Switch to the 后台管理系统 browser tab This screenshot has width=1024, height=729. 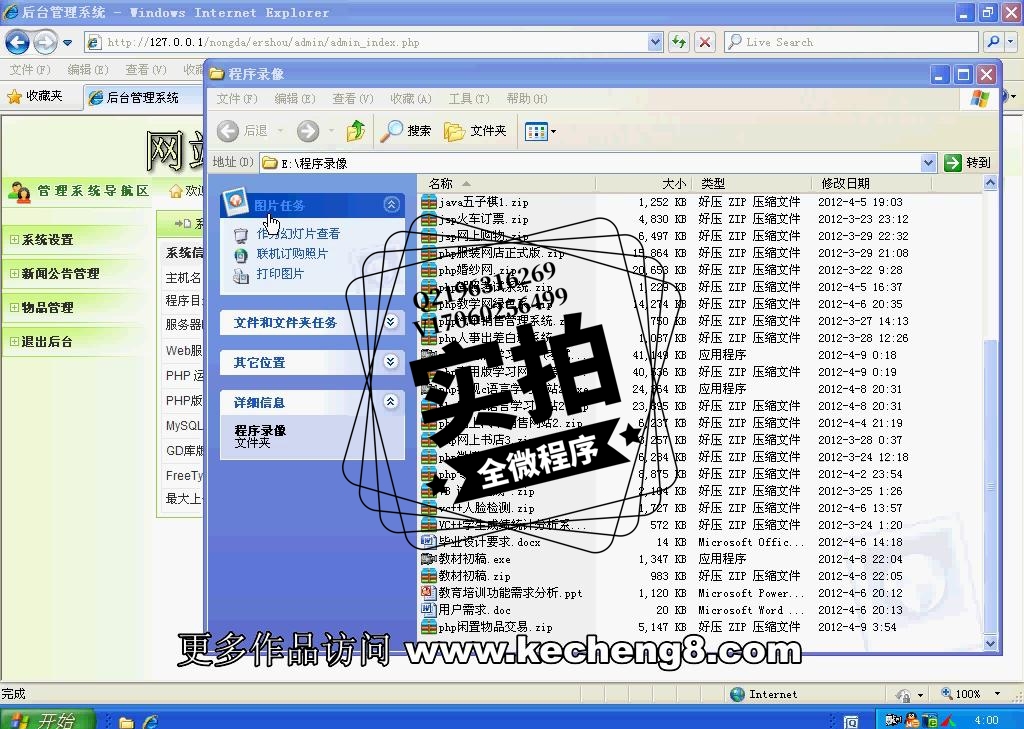pyautogui.click(x=142, y=97)
